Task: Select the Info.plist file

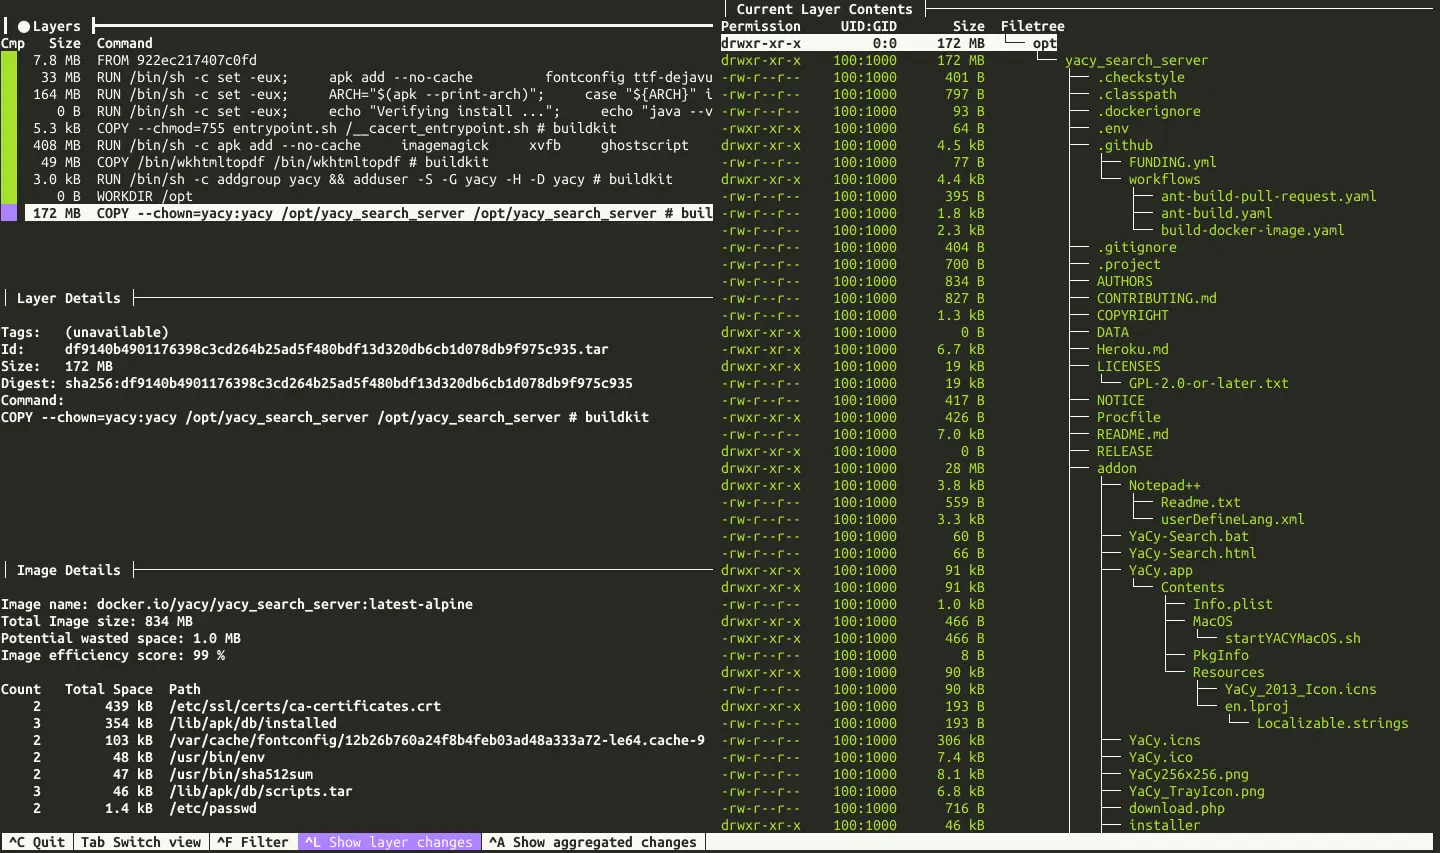Action: pyautogui.click(x=1232, y=604)
